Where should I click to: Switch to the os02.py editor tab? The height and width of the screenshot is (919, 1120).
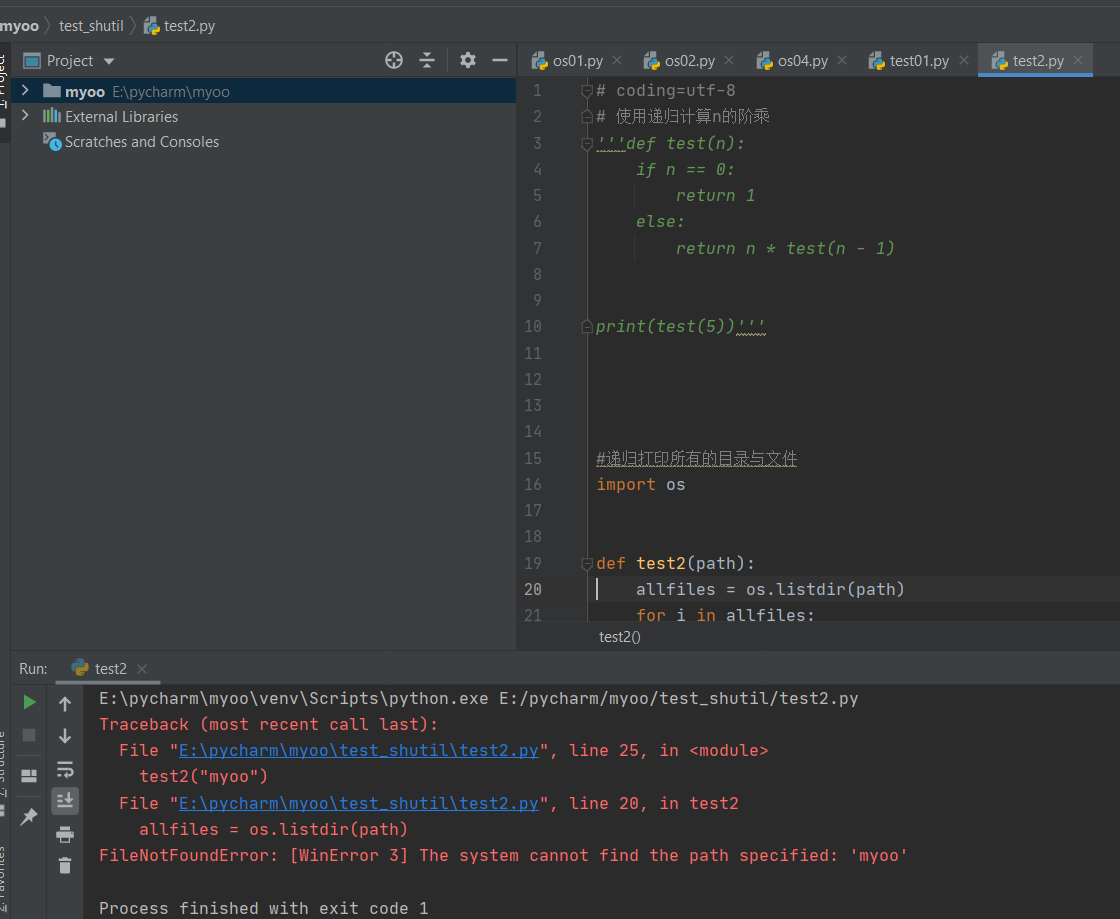coord(689,61)
